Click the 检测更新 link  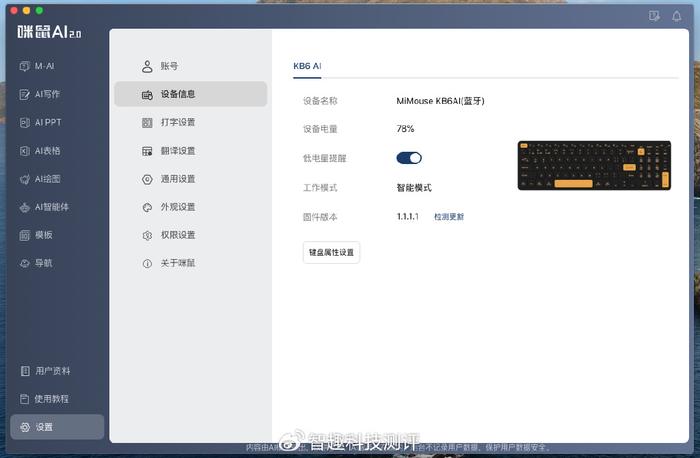tap(449, 217)
